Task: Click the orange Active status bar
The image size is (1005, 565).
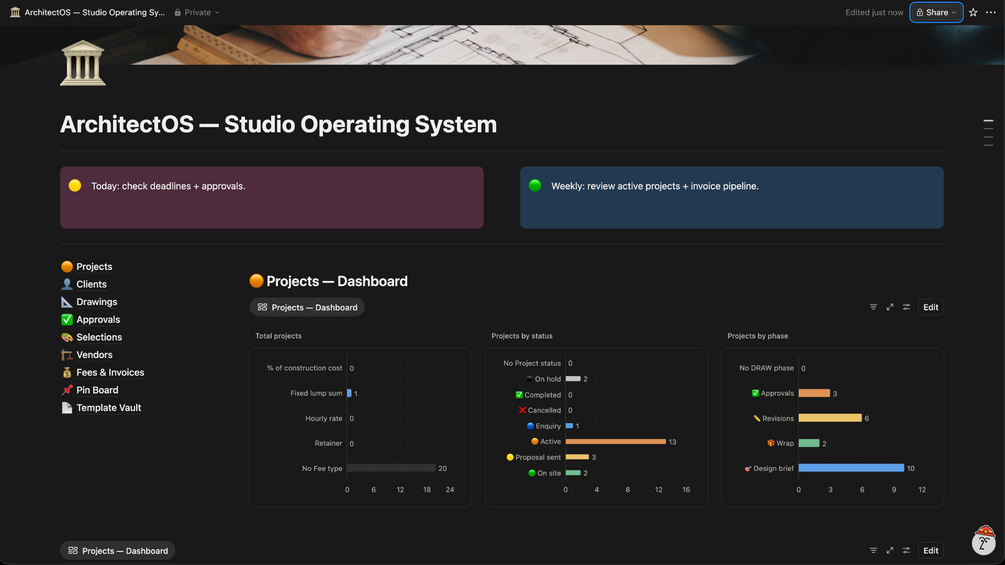Action: coord(615,441)
